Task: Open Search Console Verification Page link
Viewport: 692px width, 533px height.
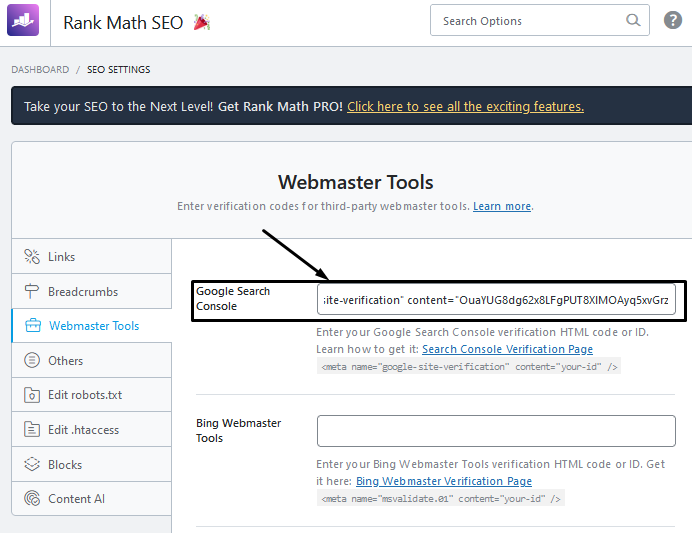Action: tap(508, 349)
